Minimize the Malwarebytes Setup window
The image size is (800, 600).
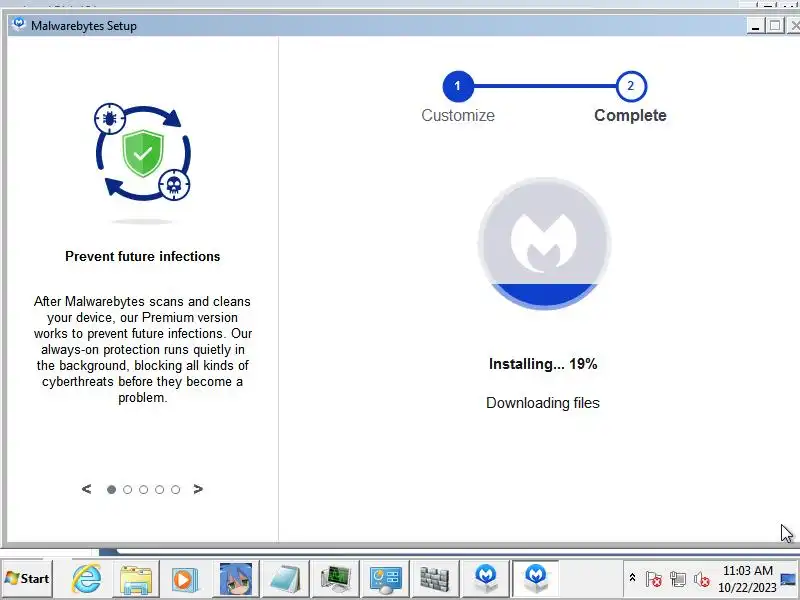click(756, 26)
